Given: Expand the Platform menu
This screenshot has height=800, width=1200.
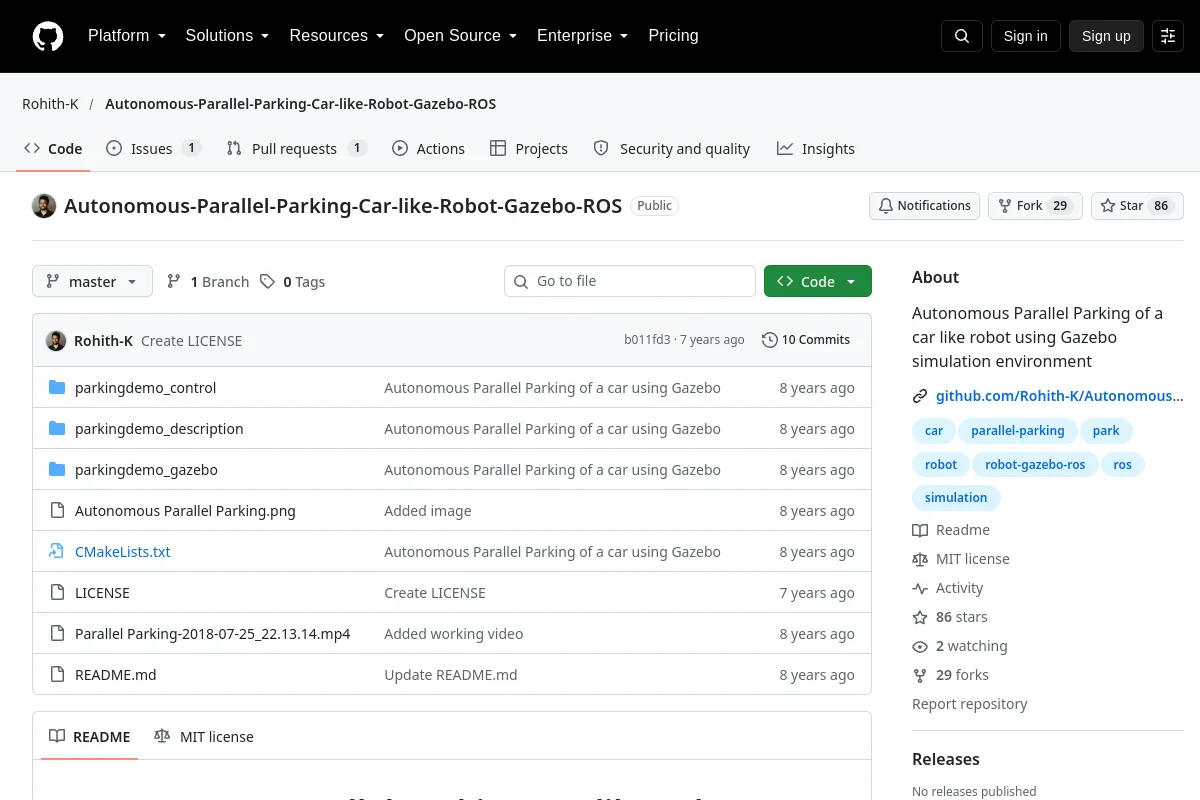Looking at the screenshot, I should click(127, 36).
